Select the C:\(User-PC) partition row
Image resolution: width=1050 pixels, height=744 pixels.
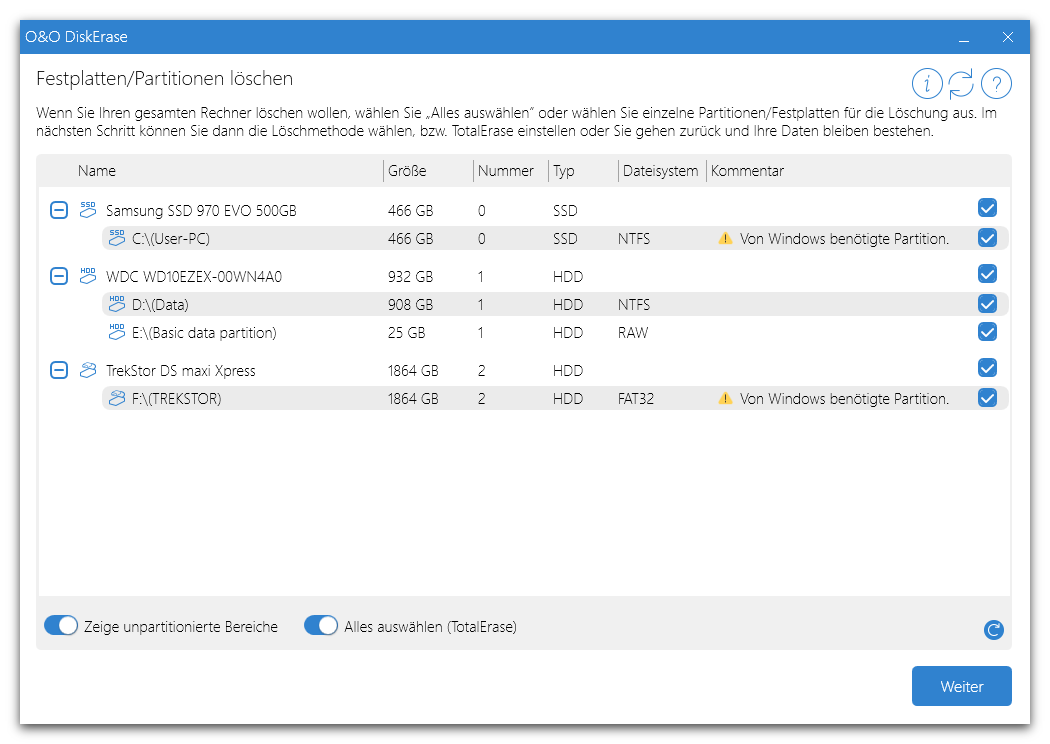coord(554,238)
